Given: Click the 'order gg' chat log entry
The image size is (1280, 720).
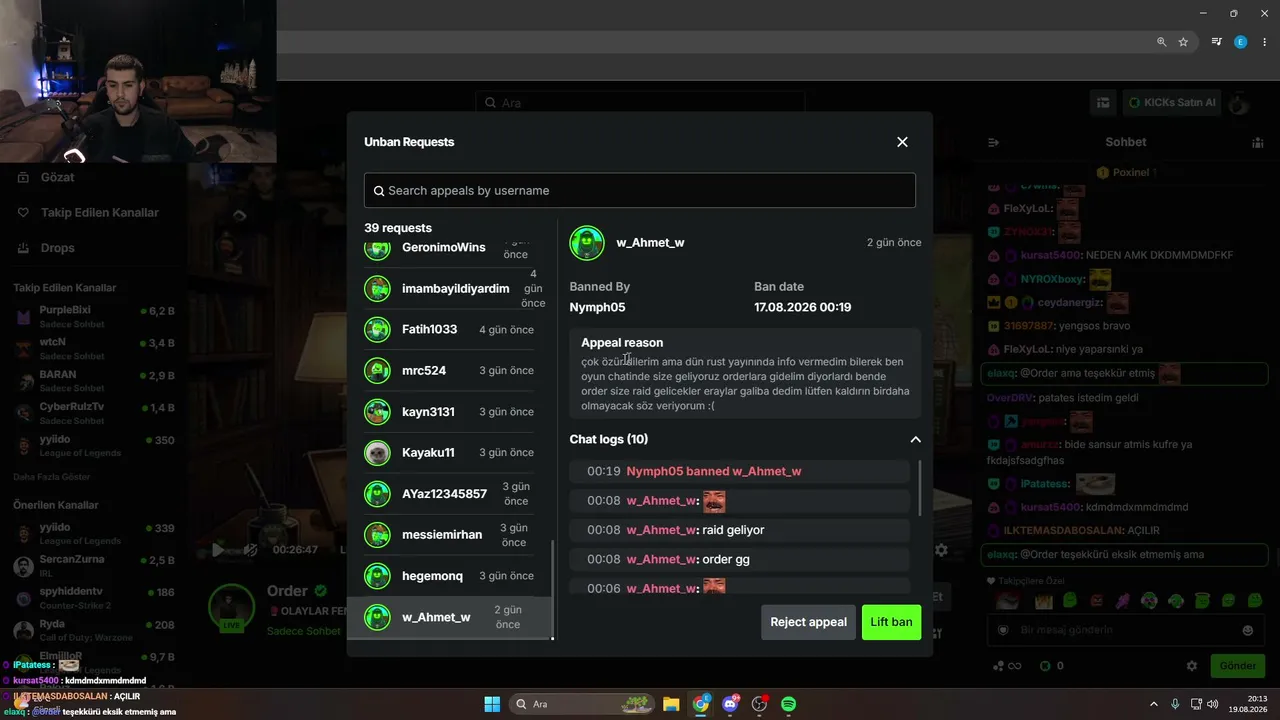Looking at the screenshot, I should tap(740, 559).
